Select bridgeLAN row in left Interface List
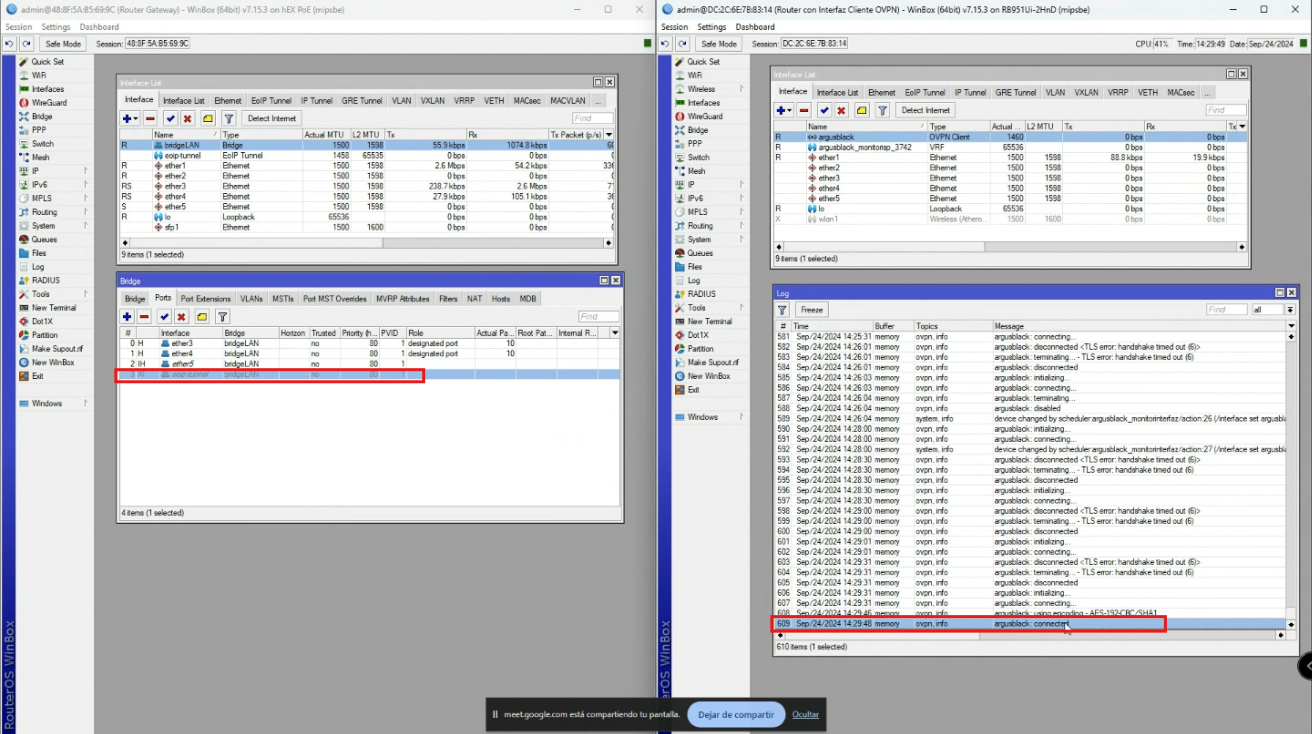Screen dimensions: 1312x734 coord(366,145)
